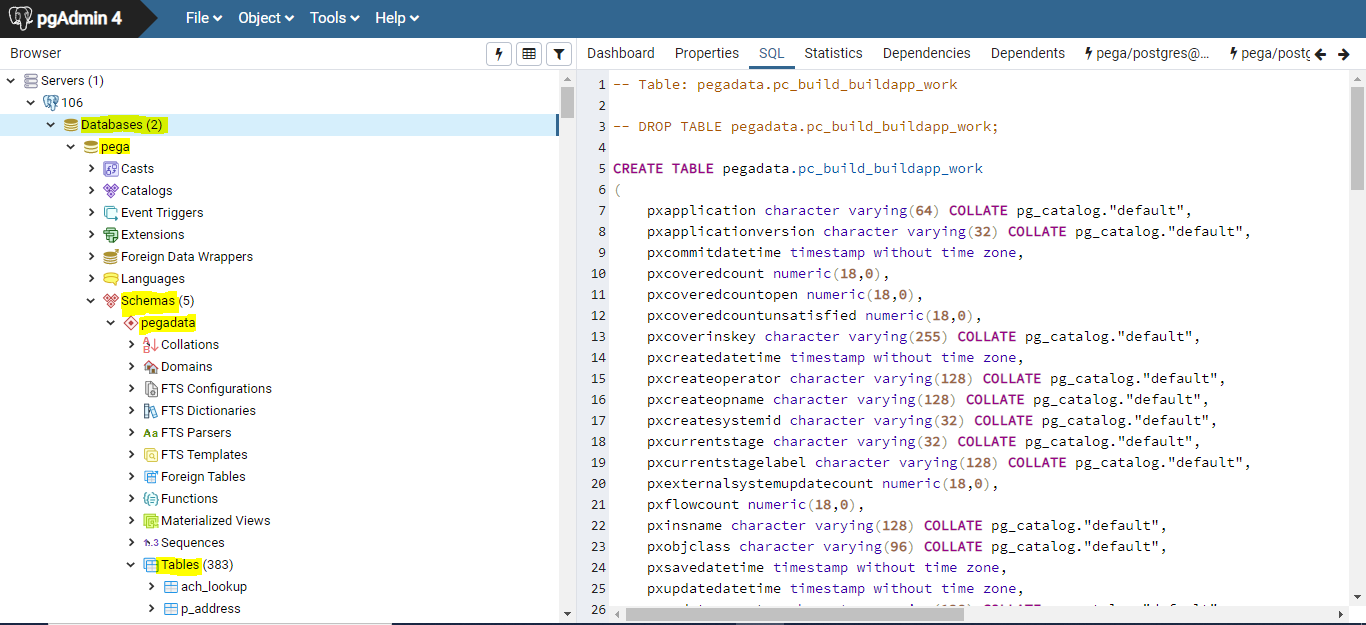
Task: Click the pgAdmin 4 elephant logo
Action: (19, 17)
